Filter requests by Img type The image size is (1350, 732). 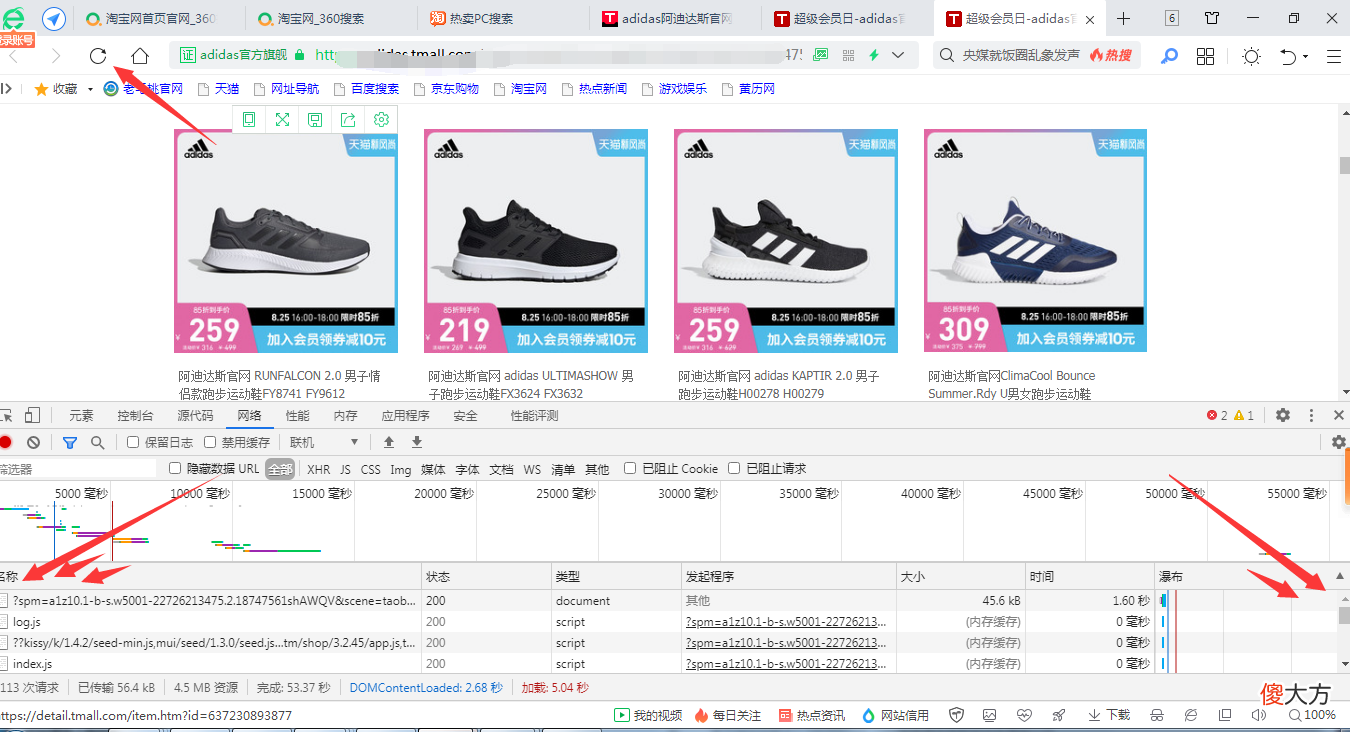pyautogui.click(x=400, y=469)
